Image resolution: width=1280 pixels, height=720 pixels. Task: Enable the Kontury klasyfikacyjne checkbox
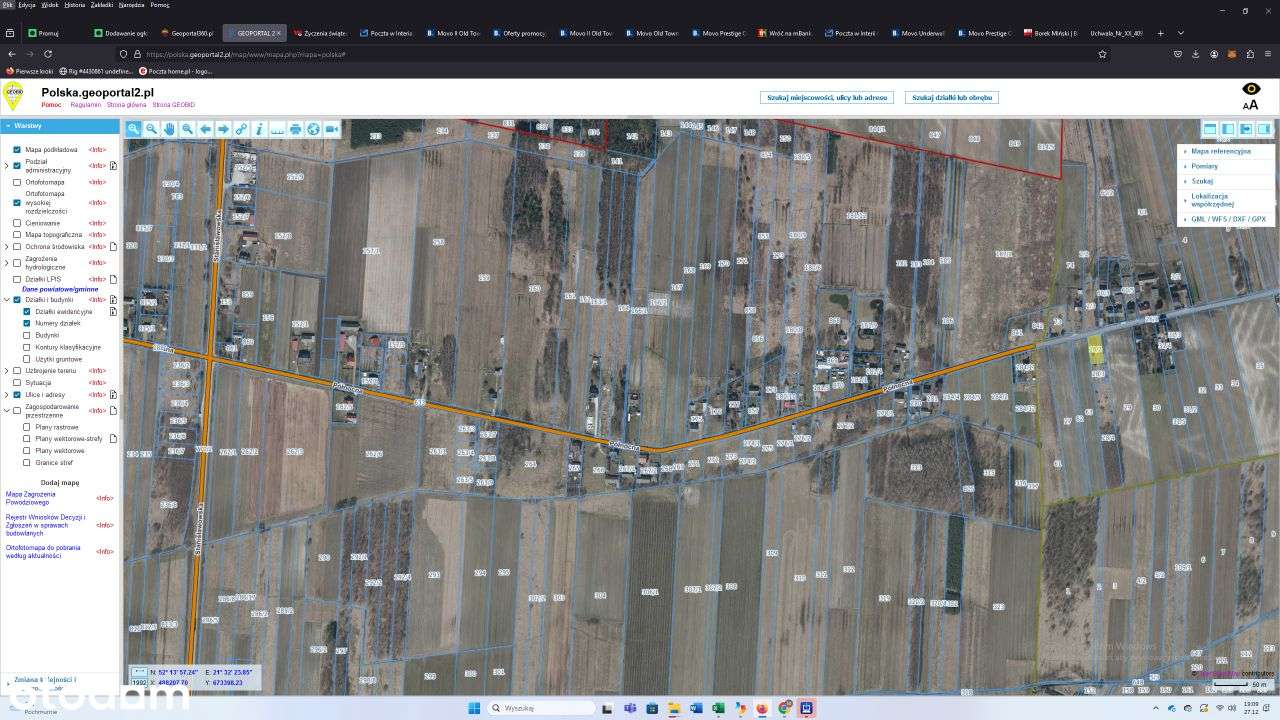click(27, 347)
